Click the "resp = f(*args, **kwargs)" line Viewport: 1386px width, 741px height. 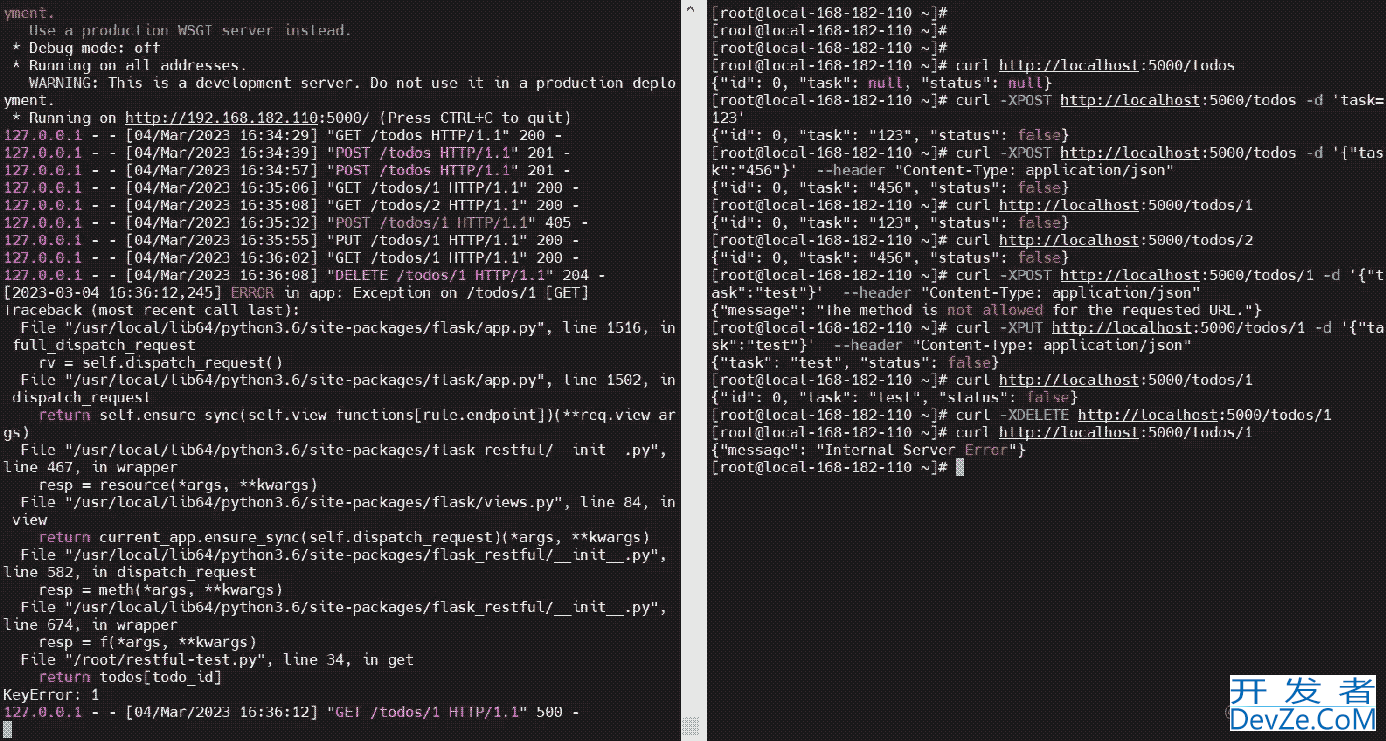click(148, 642)
